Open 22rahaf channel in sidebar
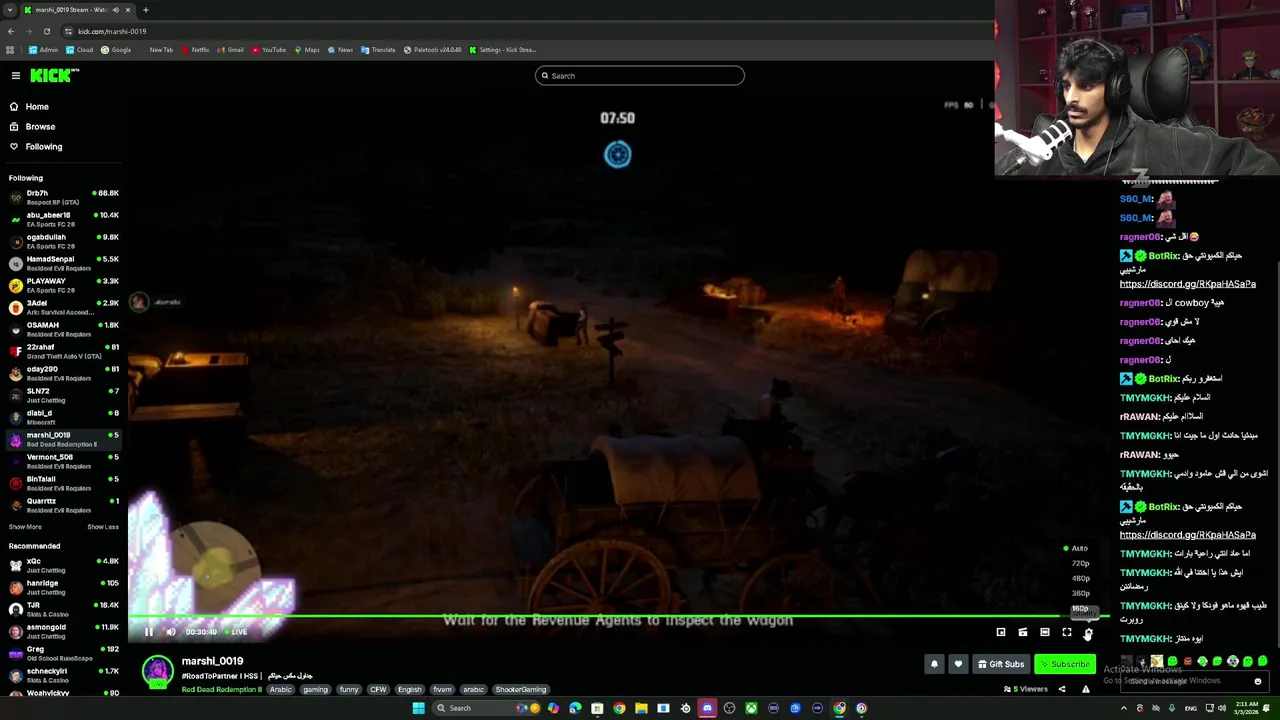 pyautogui.click(x=63, y=351)
